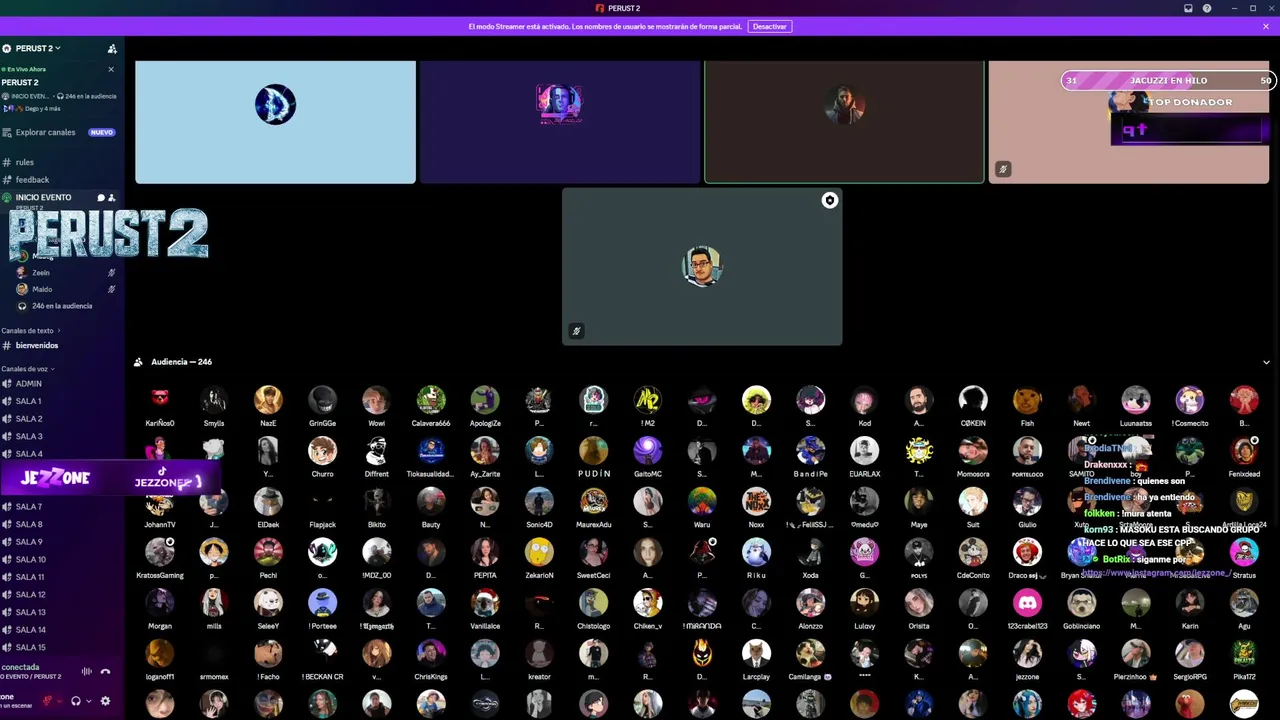This screenshot has height=720, width=1280.
Task: Click muted mic icon on the pink tile
Action: (x=1003, y=169)
